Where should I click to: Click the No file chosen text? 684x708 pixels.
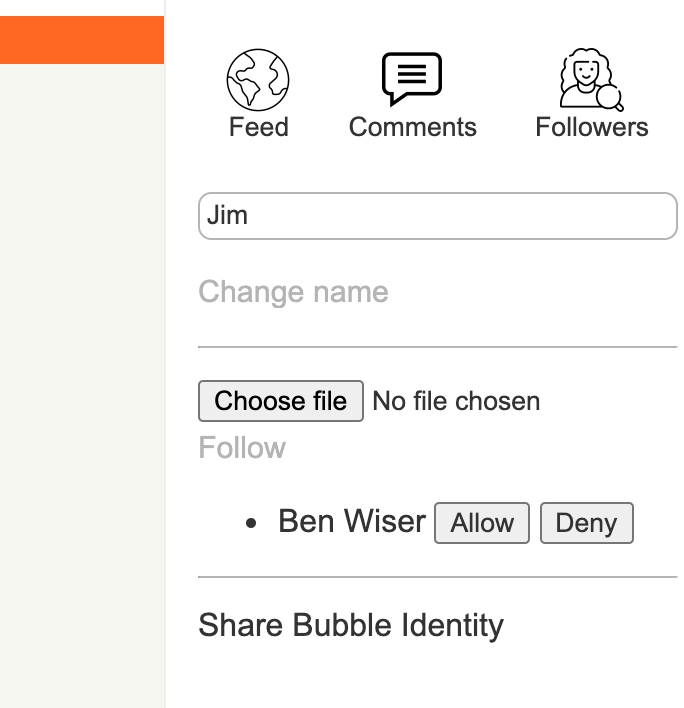456,401
